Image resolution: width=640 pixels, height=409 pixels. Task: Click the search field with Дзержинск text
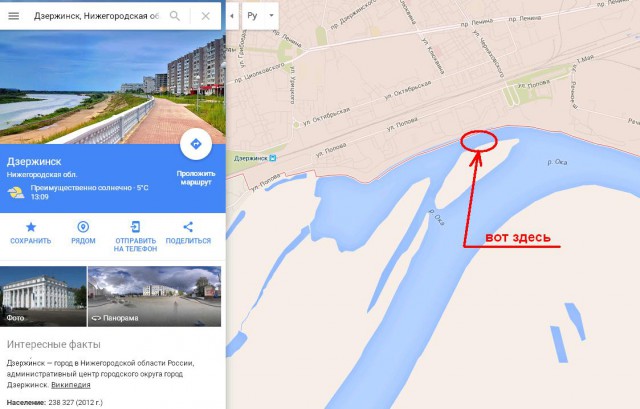coord(97,16)
